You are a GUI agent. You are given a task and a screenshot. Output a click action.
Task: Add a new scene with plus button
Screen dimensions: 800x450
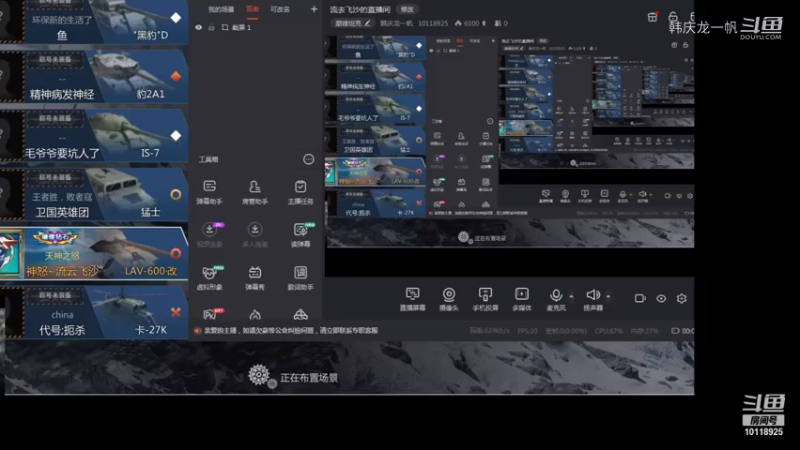point(314,9)
